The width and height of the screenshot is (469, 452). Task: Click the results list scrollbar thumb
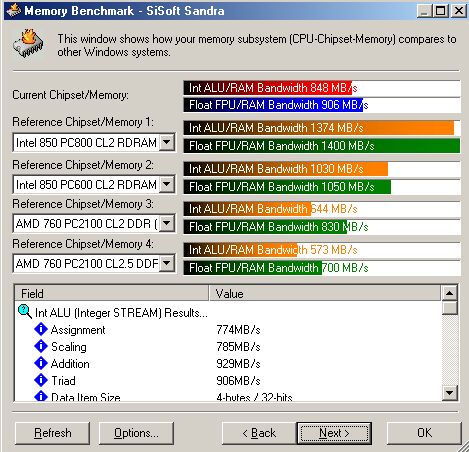tap(449, 308)
